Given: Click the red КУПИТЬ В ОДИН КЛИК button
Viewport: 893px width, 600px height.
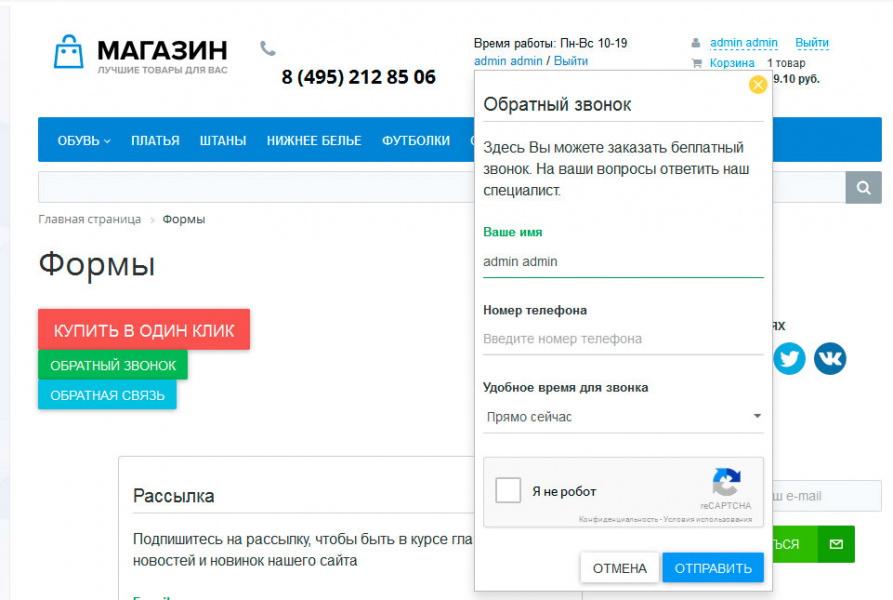Looking at the screenshot, I should point(144,330).
